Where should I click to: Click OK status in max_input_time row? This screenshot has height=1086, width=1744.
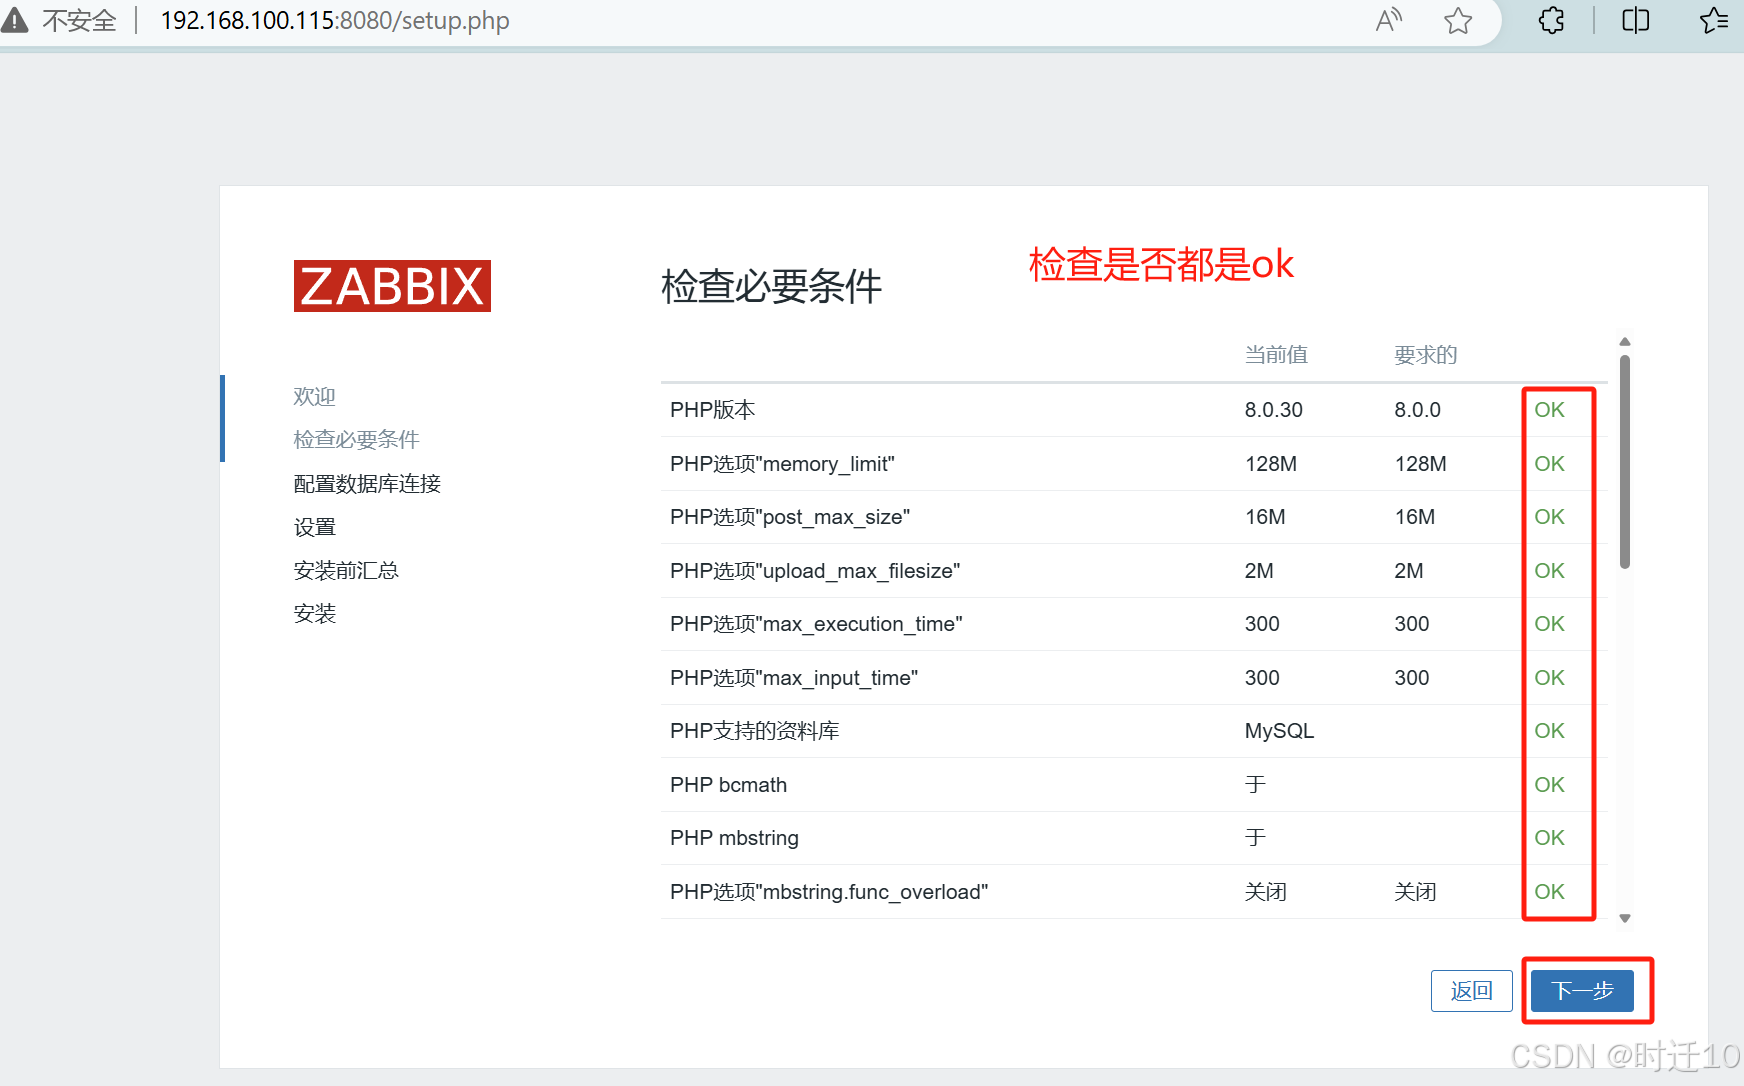click(x=1549, y=678)
